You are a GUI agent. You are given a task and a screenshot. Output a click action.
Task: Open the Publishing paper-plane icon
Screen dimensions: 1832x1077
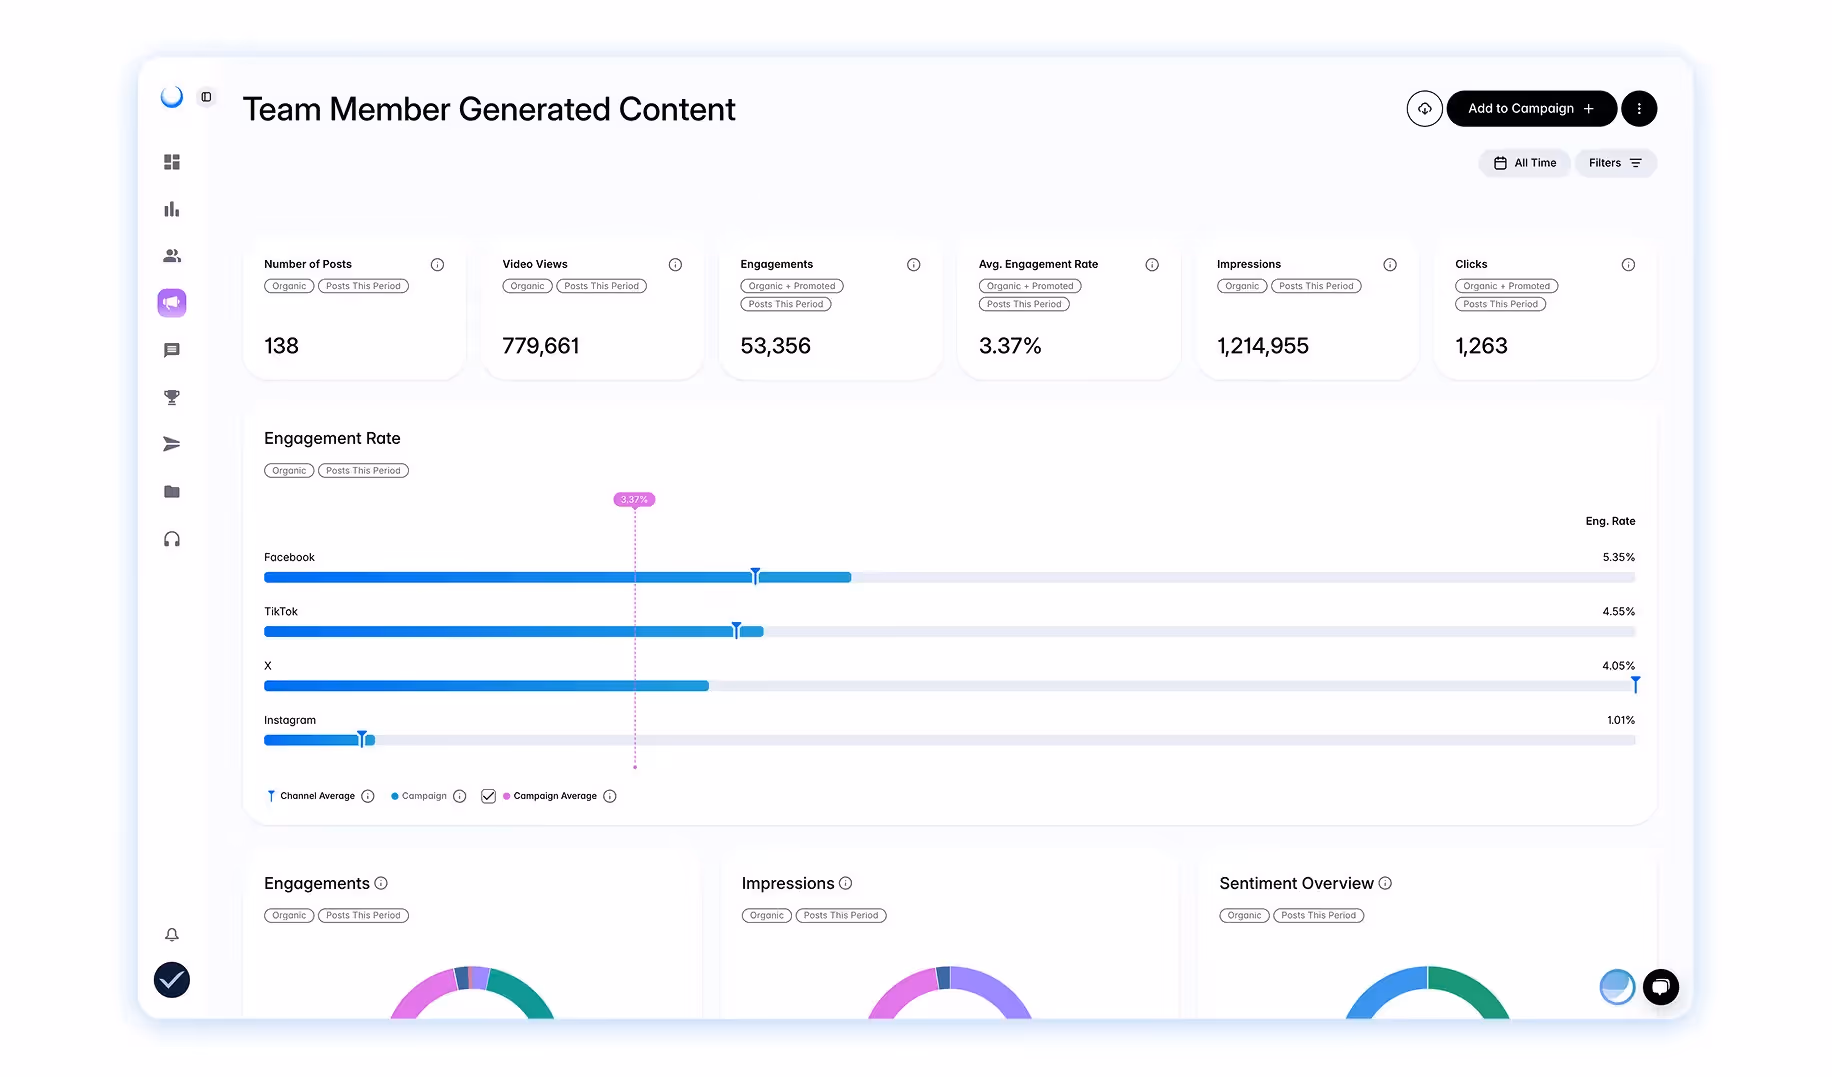(171, 443)
